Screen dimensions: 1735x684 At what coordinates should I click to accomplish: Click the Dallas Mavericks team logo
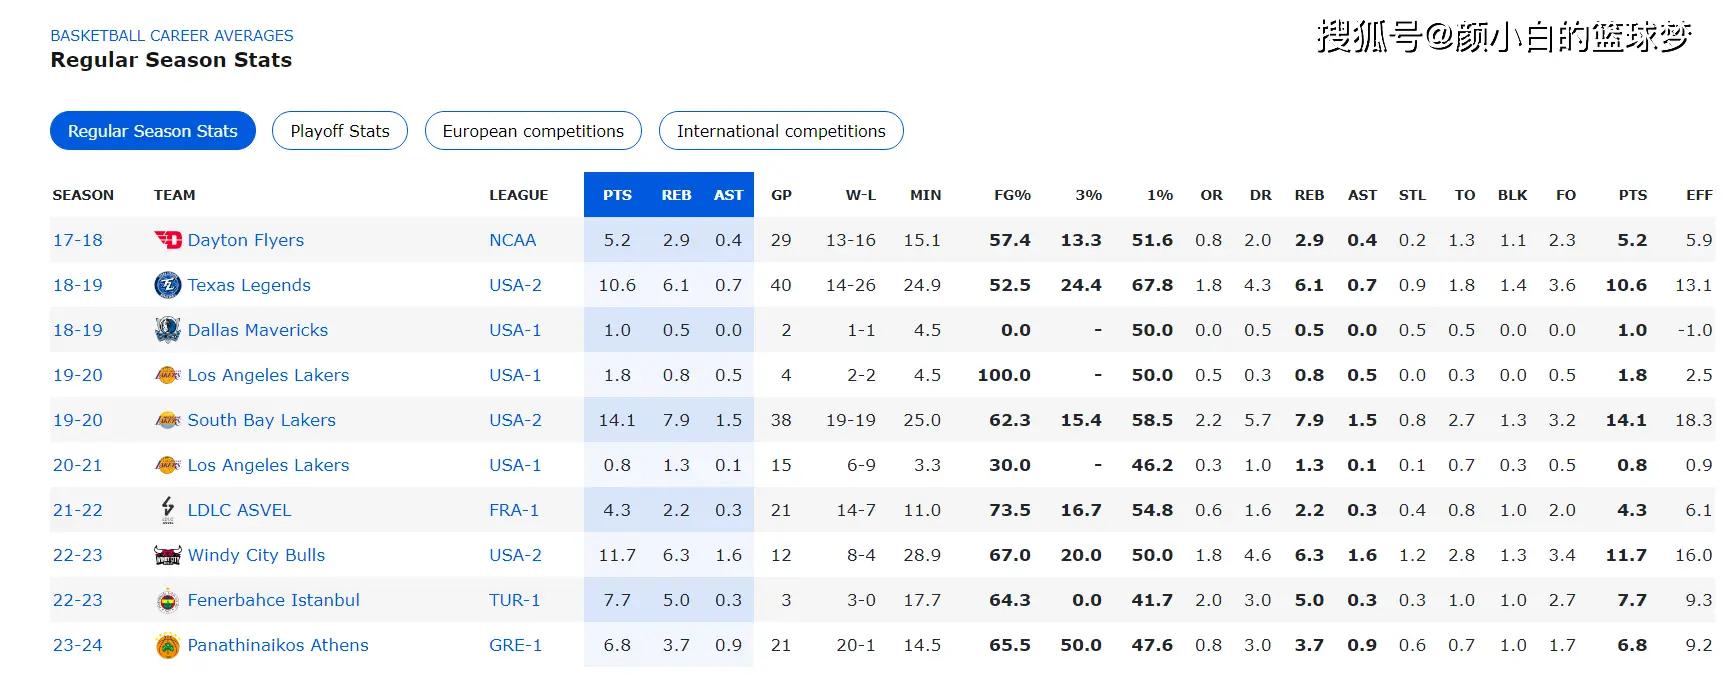tap(167, 330)
